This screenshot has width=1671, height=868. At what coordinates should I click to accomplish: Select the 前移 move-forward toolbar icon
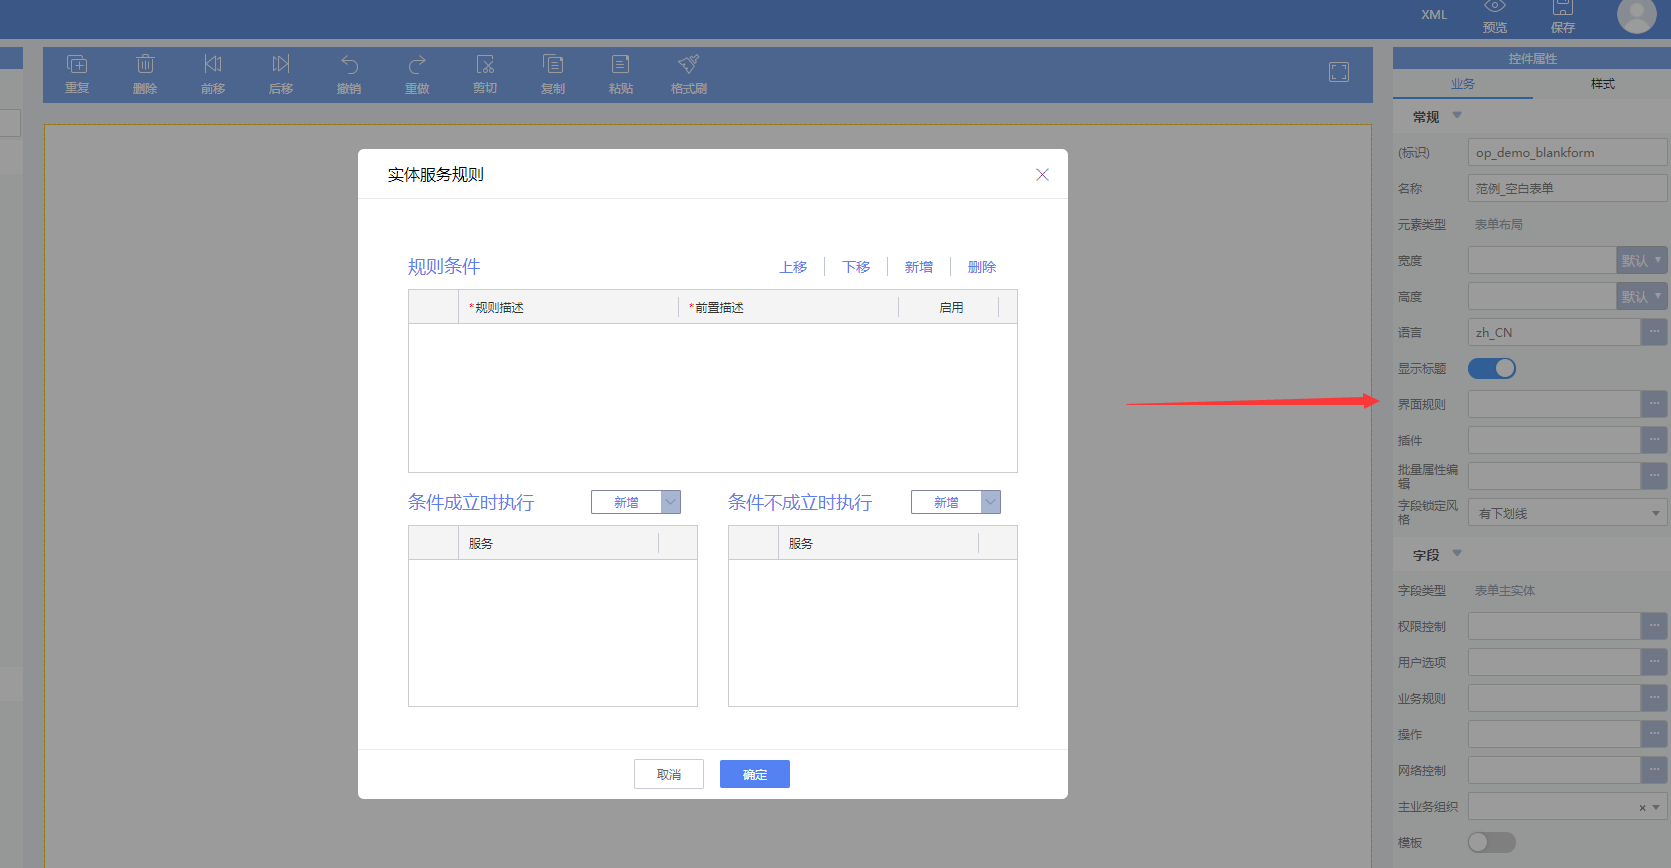click(213, 64)
